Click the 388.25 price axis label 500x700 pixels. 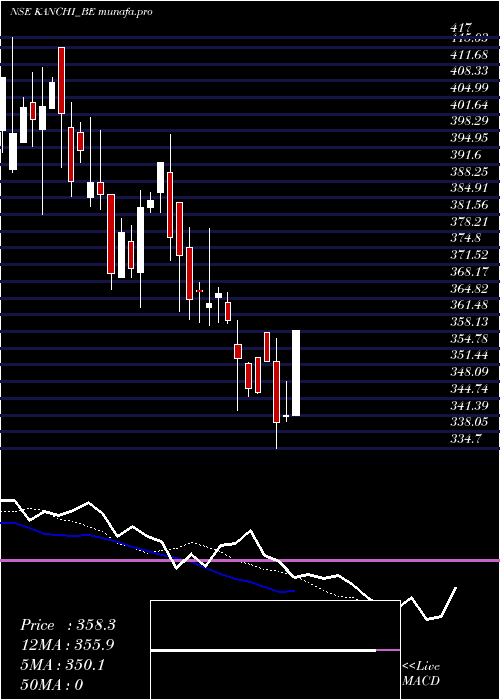coord(469,171)
